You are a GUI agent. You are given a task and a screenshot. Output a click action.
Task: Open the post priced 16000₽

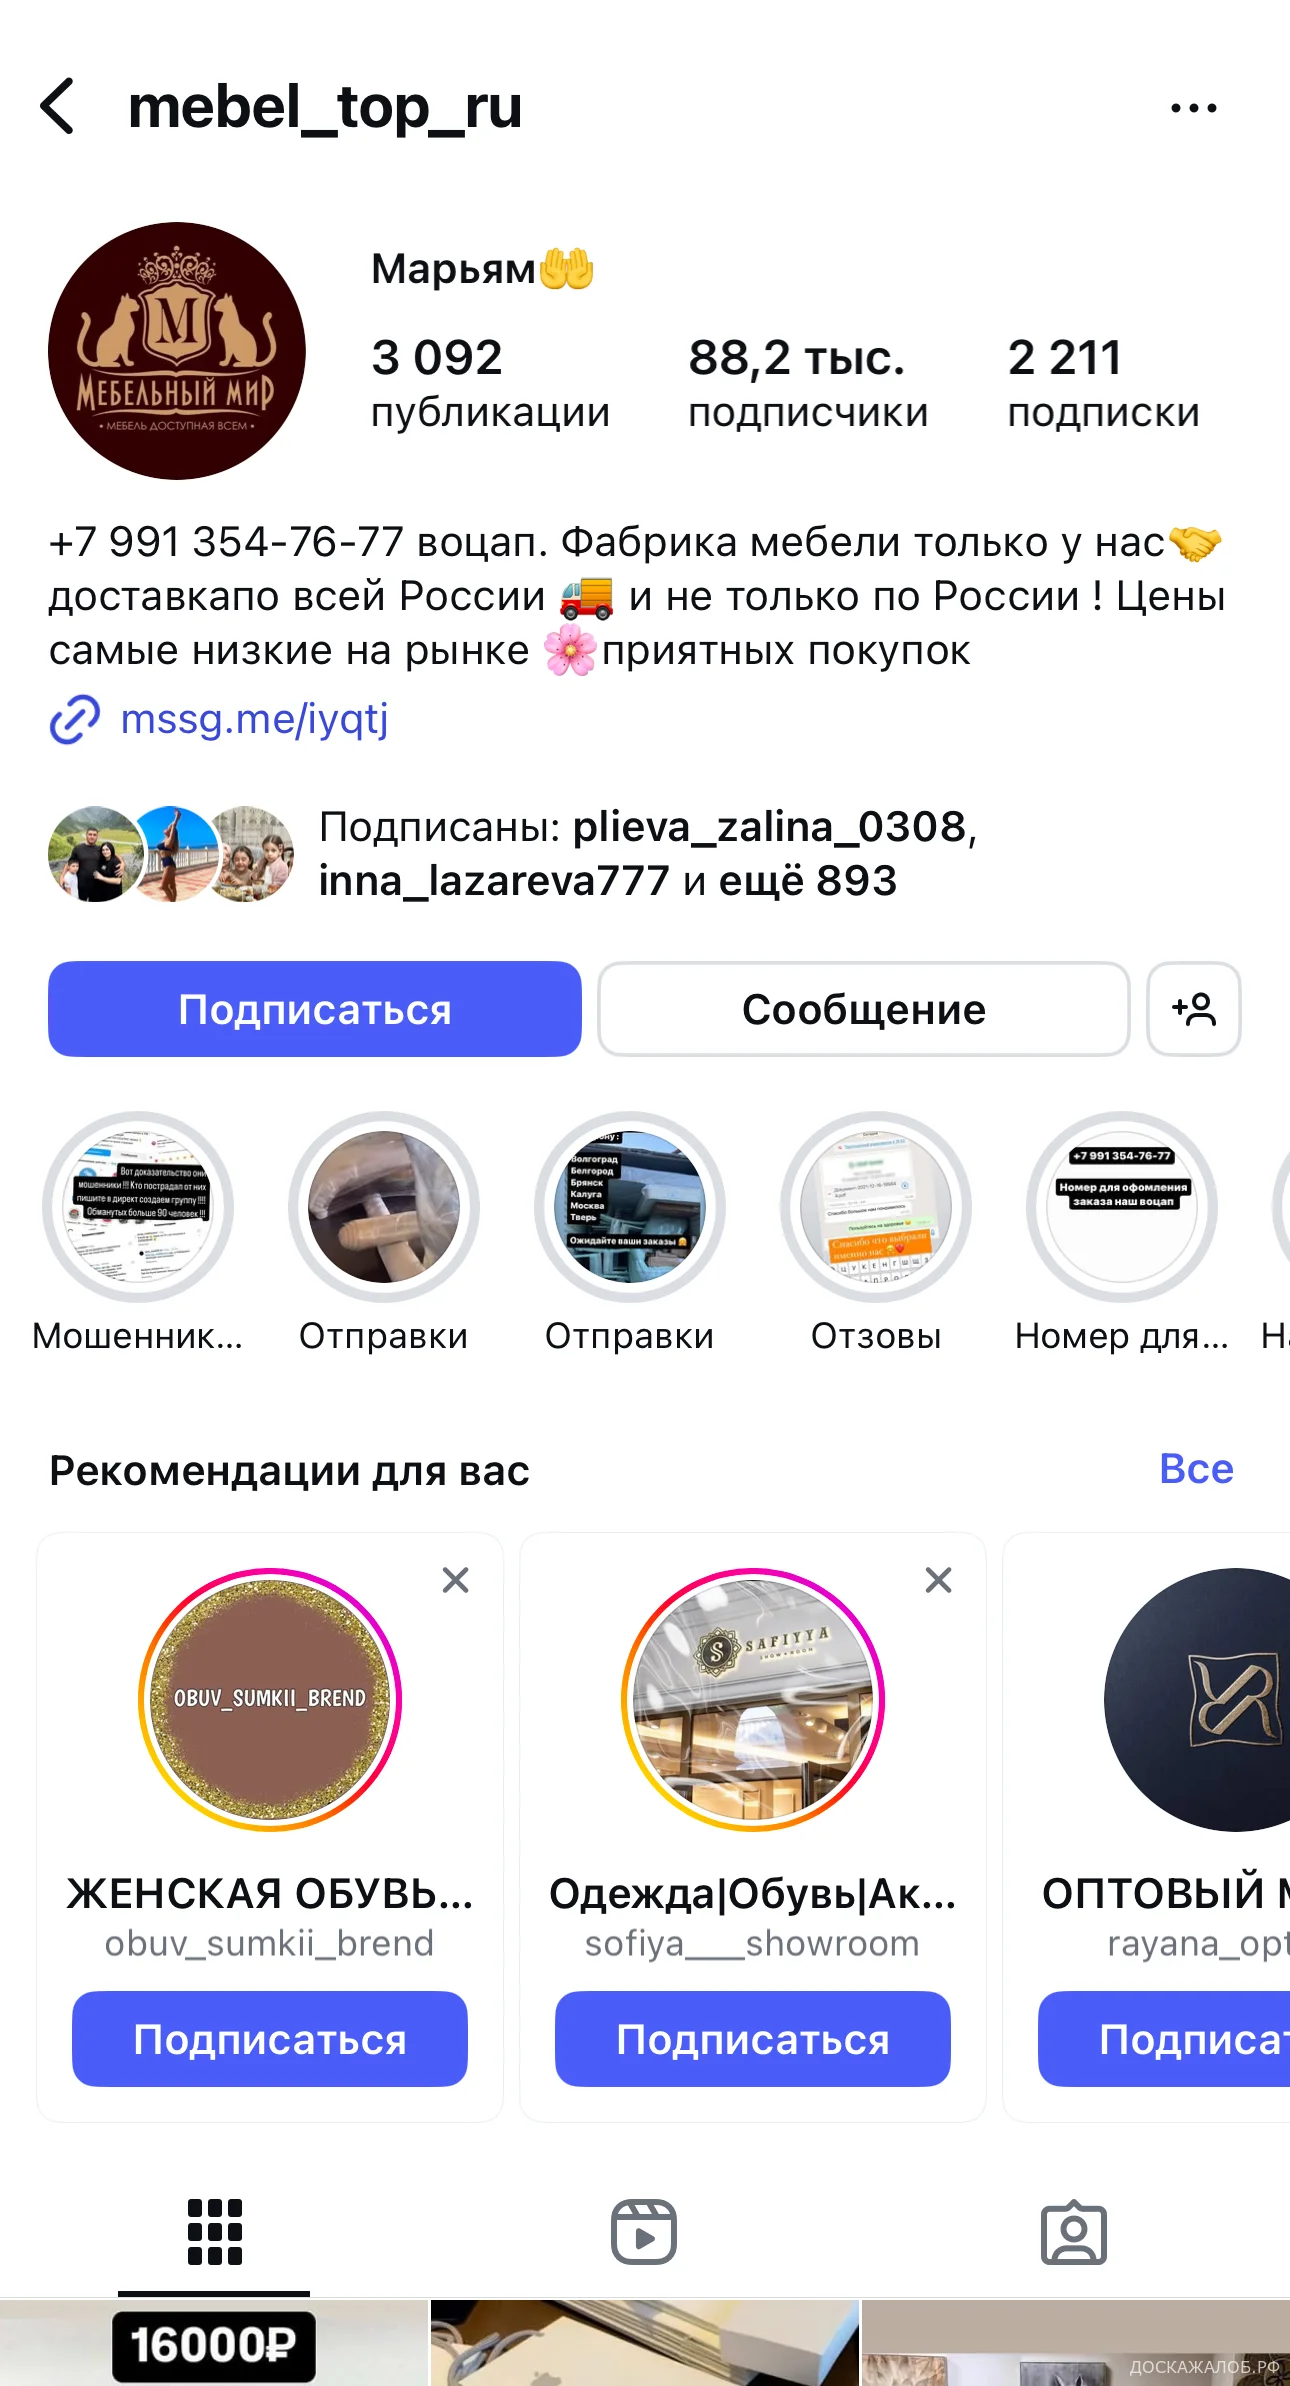click(214, 2343)
